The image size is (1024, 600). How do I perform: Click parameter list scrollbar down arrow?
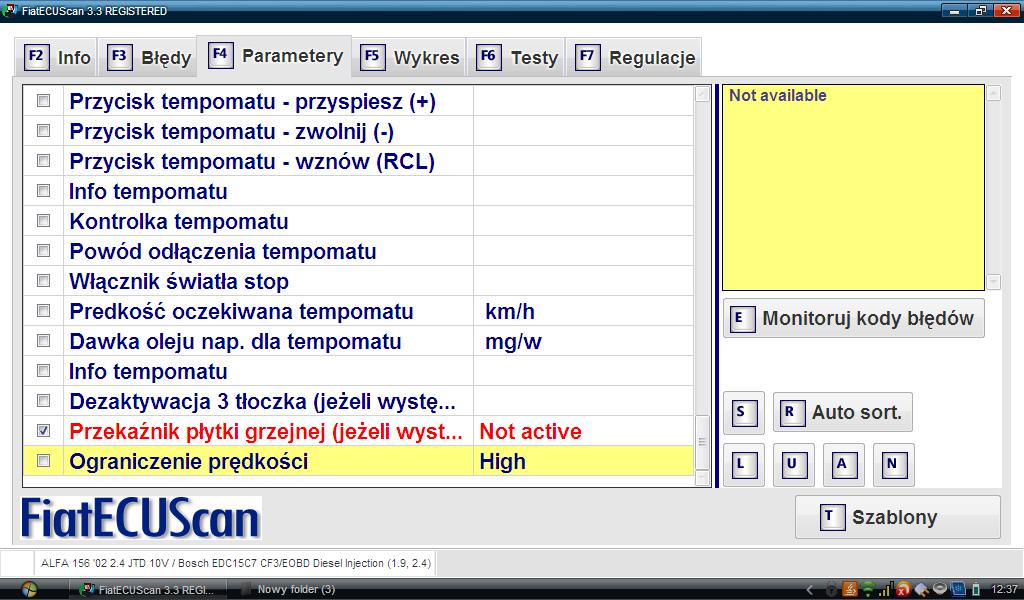pos(702,478)
